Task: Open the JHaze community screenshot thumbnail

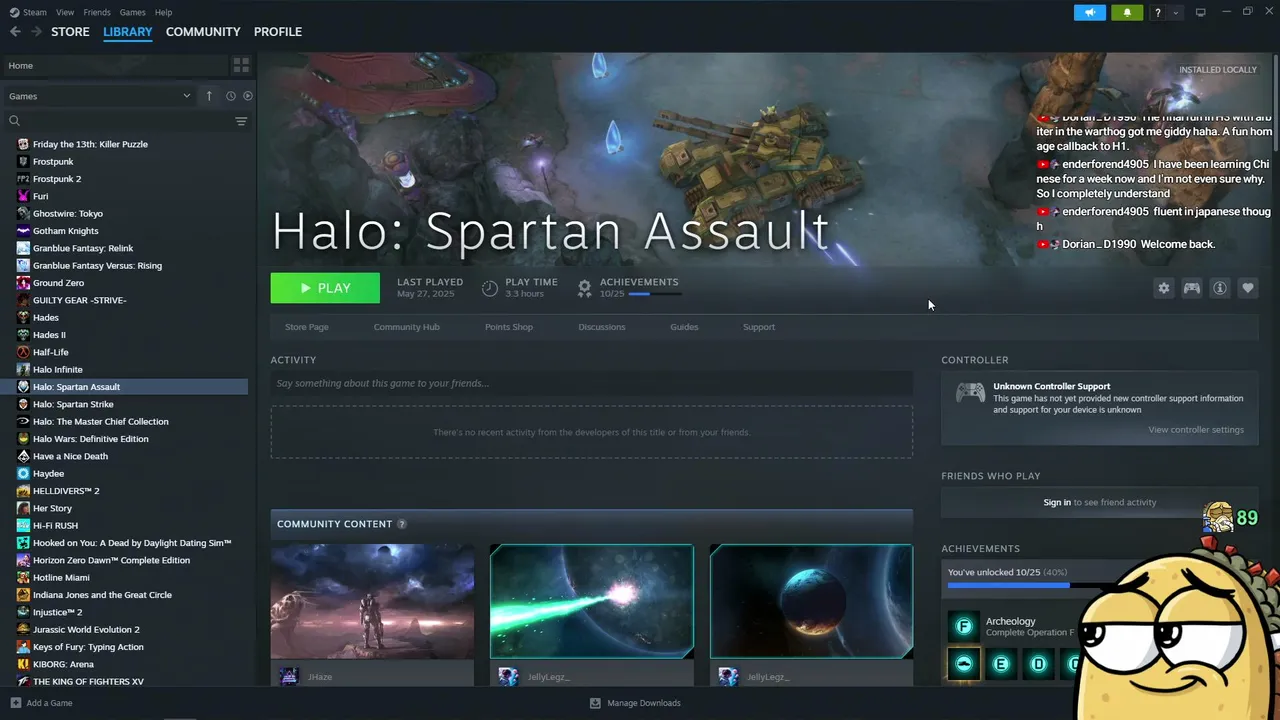Action: (372, 602)
